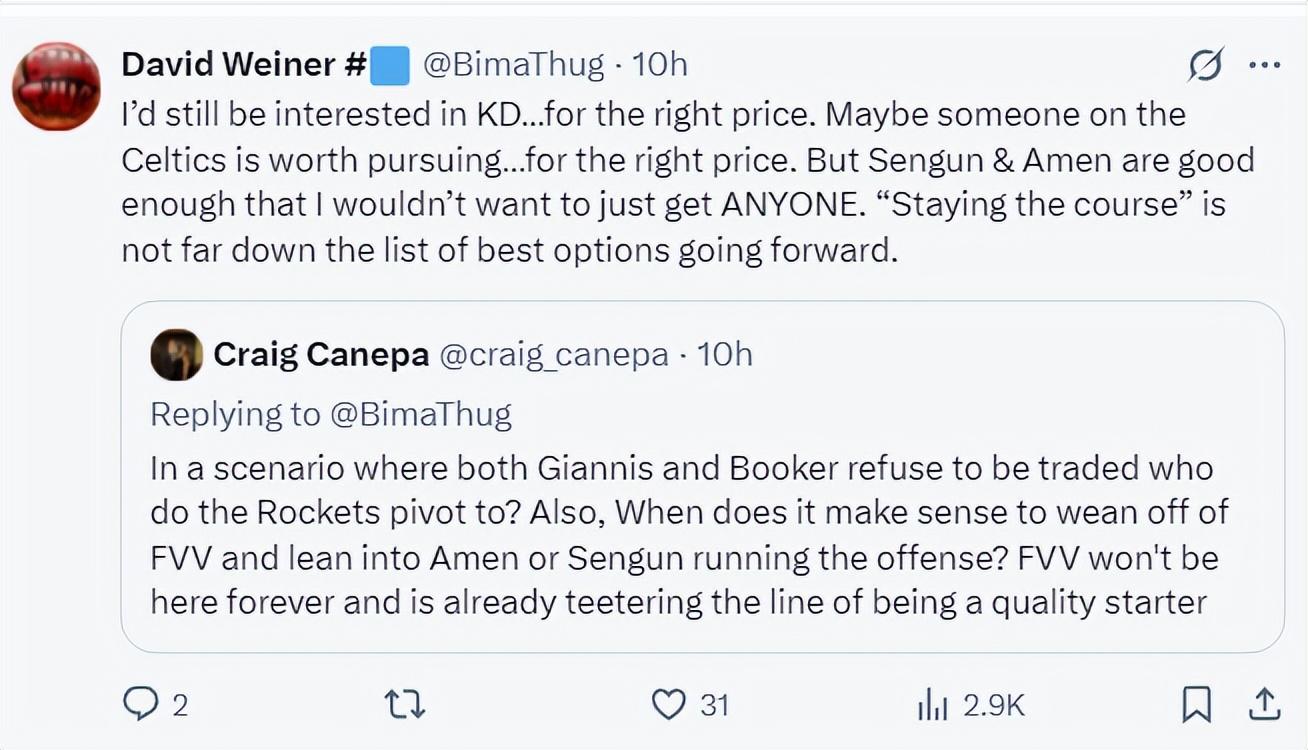The height and width of the screenshot is (750, 1308).
Task: Repost this tweet using the retweet icon
Action: (405, 705)
